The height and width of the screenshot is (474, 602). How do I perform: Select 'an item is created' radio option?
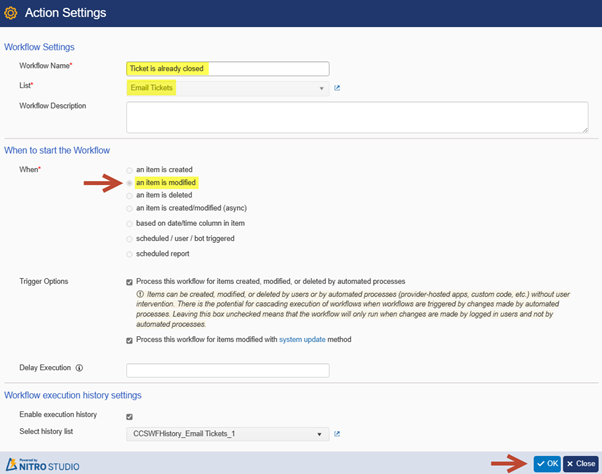coord(129,170)
